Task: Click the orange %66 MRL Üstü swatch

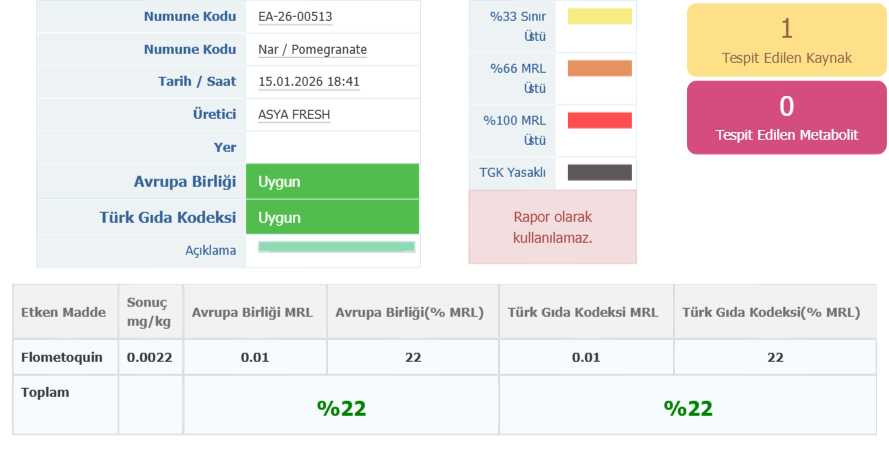Action: pos(599,69)
